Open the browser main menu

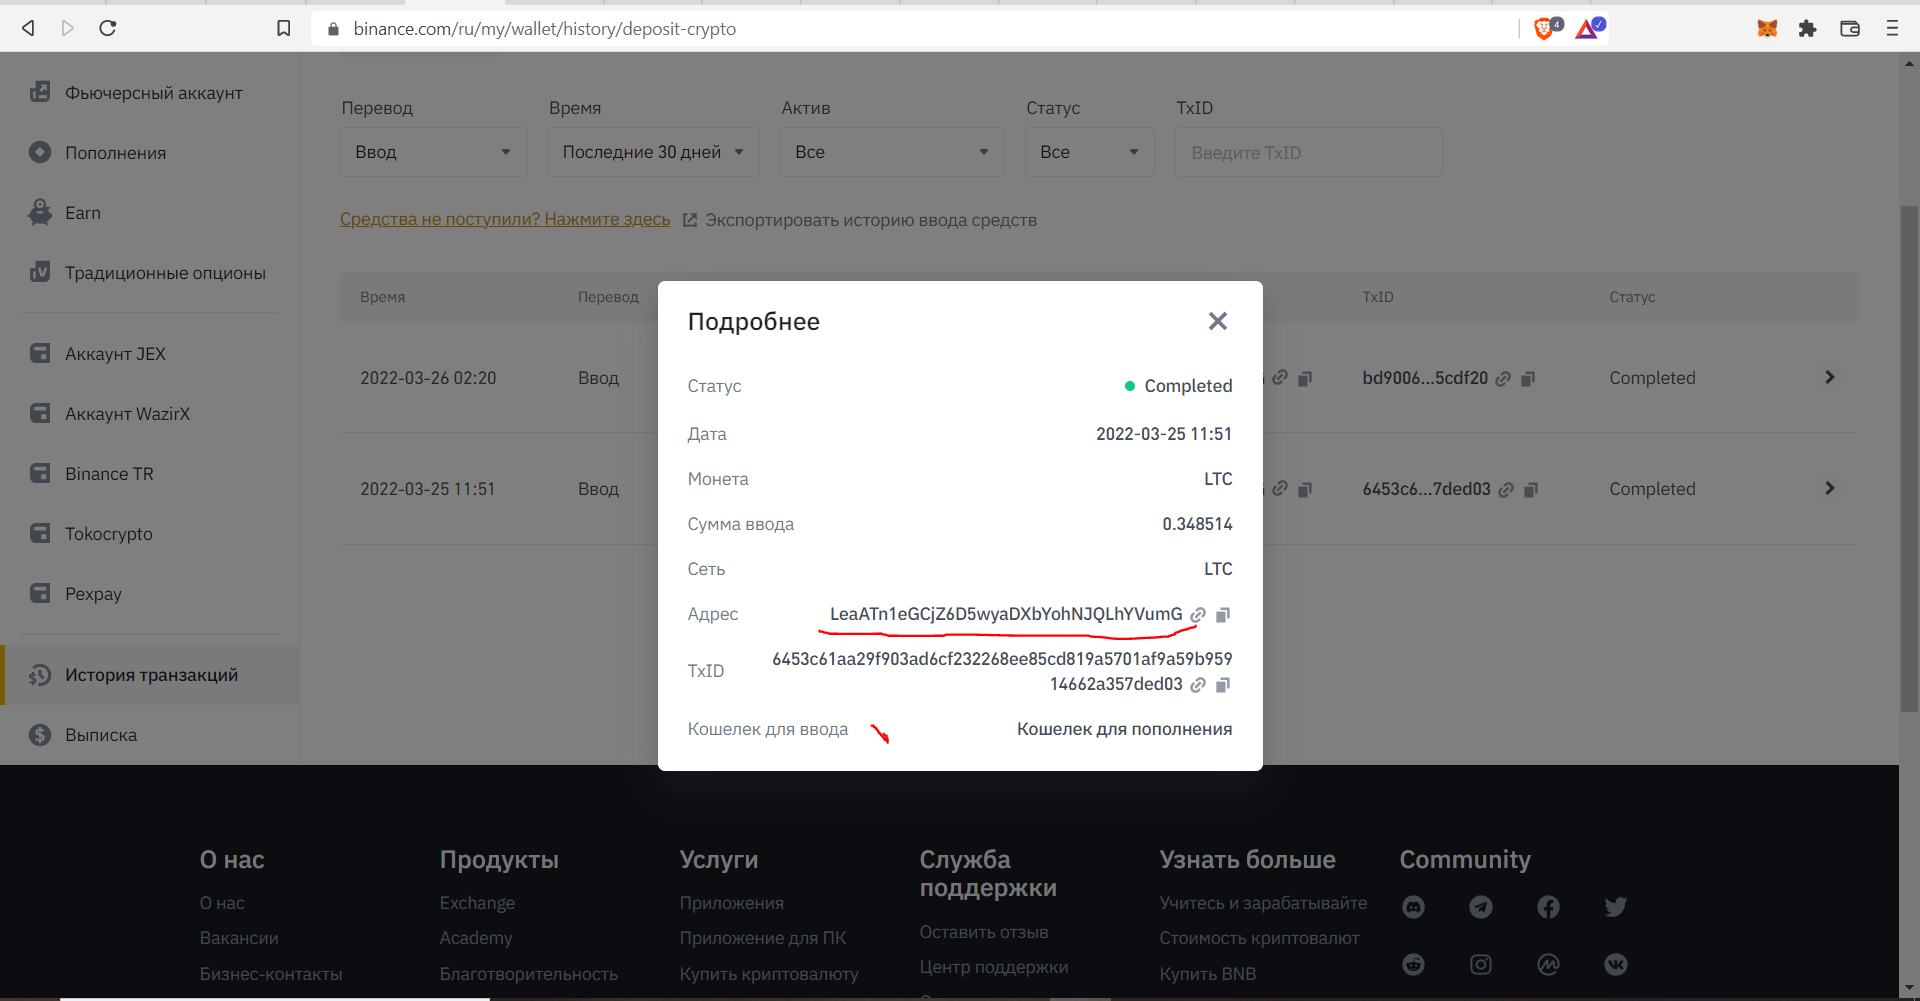coord(1892,28)
